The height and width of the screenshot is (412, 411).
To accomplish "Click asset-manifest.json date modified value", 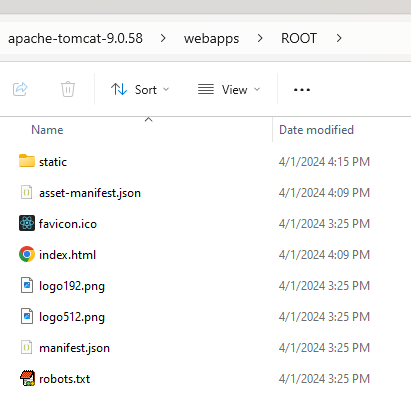I will pyautogui.click(x=324, y=193).
